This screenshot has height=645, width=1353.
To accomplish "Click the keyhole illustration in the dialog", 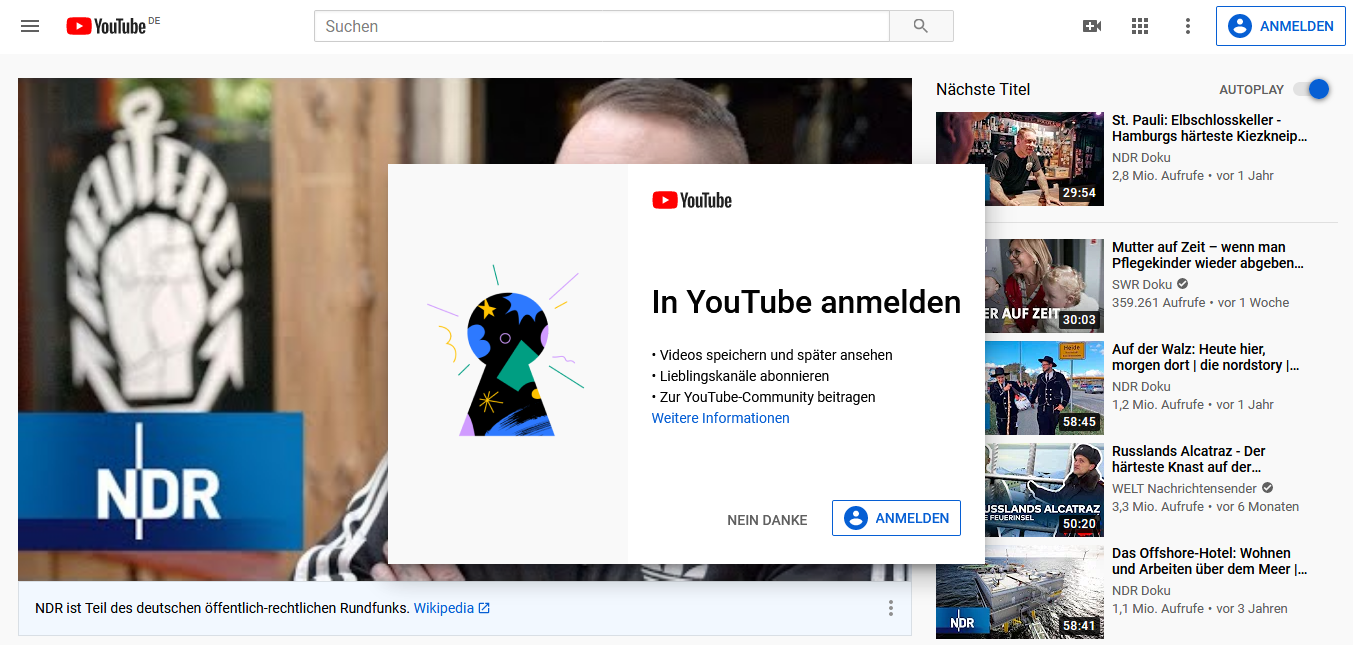I will click(x=506, y=350).
